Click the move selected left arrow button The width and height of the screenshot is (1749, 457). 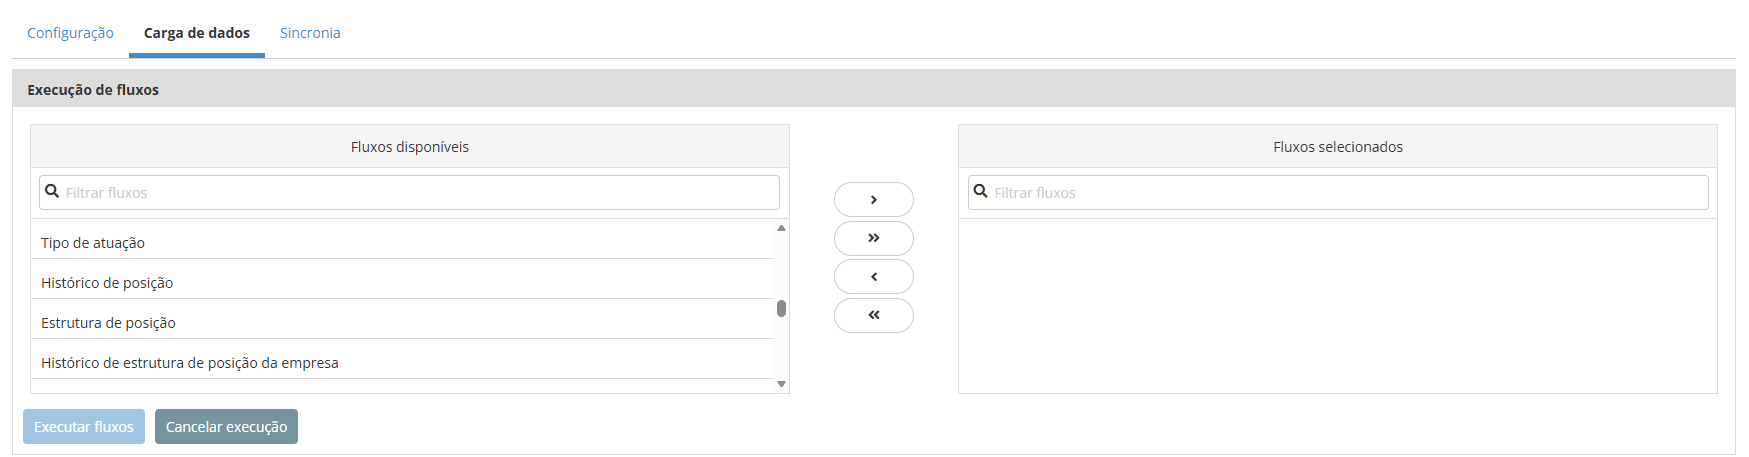coord(873,277)
